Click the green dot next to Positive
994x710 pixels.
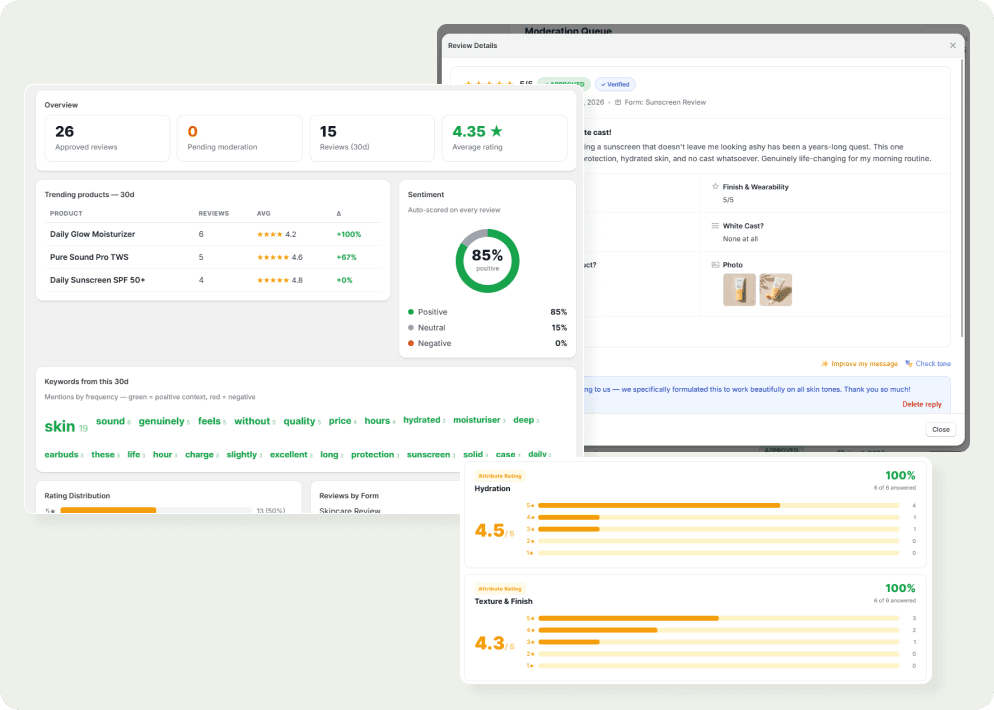411,312
